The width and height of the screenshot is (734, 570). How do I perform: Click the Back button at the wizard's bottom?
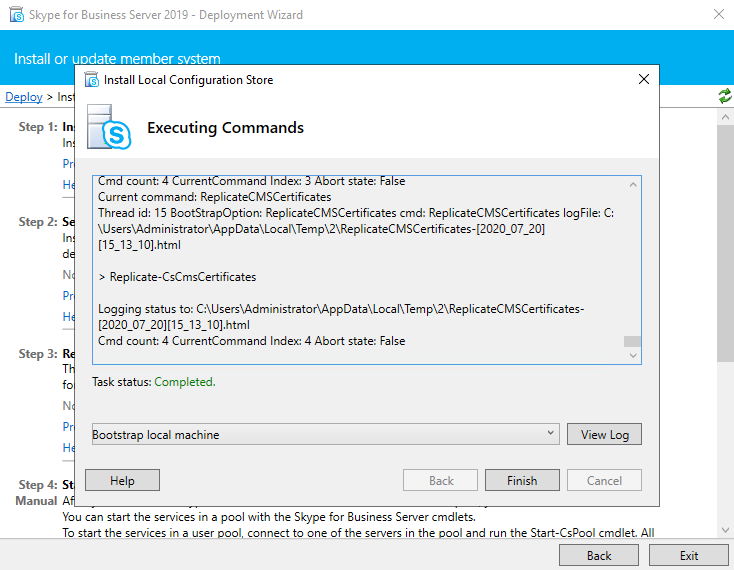coord(599,555)
